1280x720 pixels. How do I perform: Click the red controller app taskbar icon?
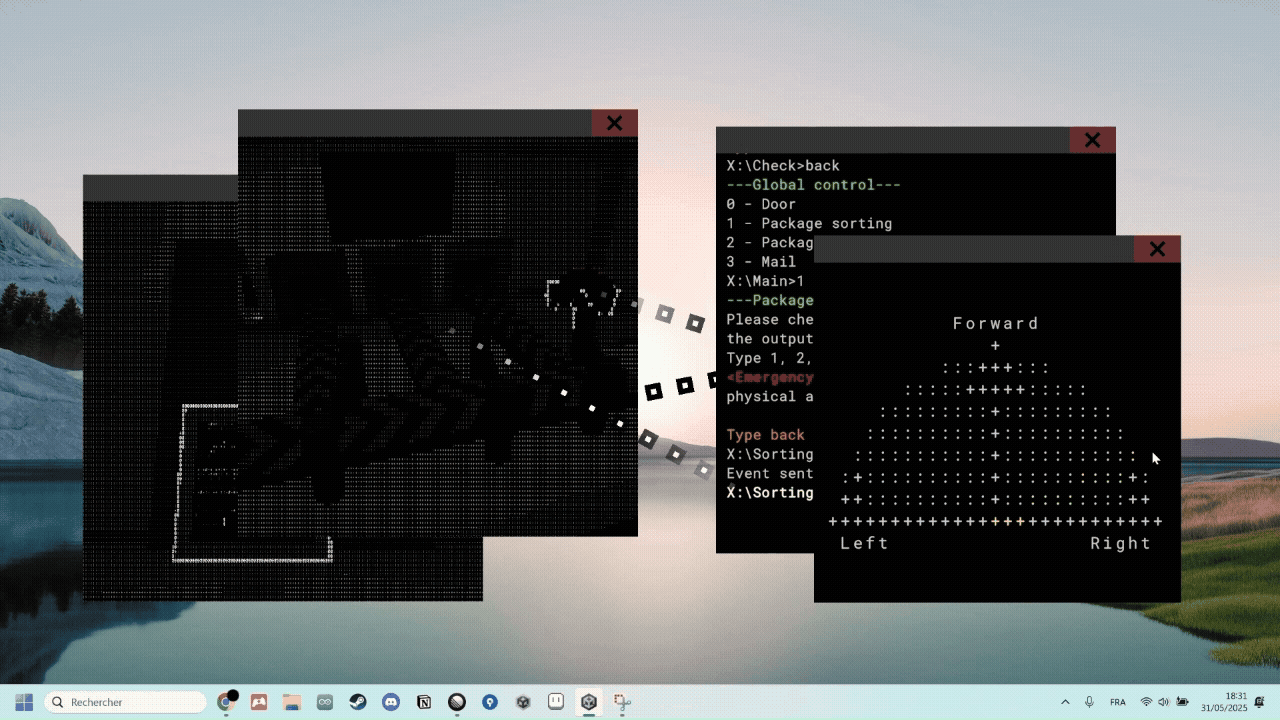(x=259, y=702)
